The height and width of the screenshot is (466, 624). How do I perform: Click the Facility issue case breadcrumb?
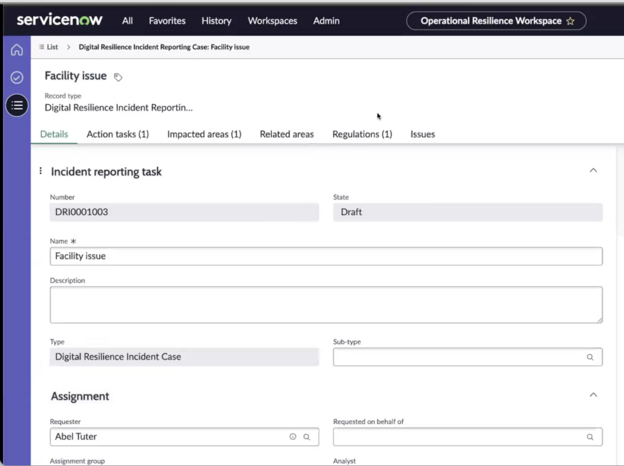(164, 47)
